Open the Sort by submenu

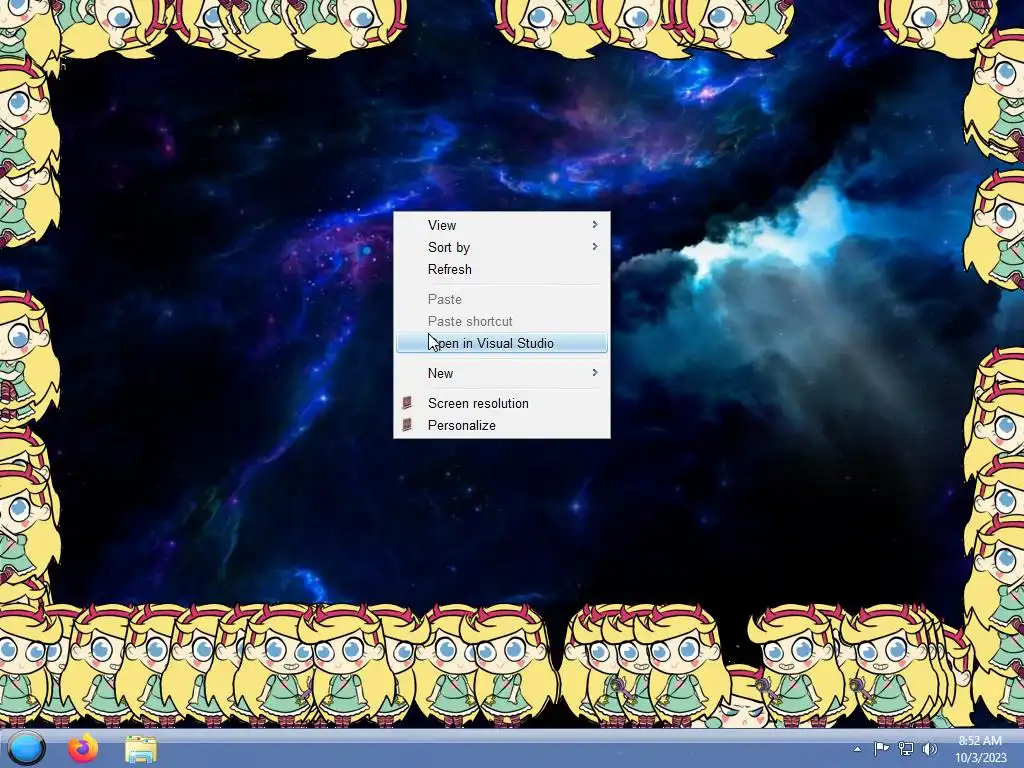(502, 248)
